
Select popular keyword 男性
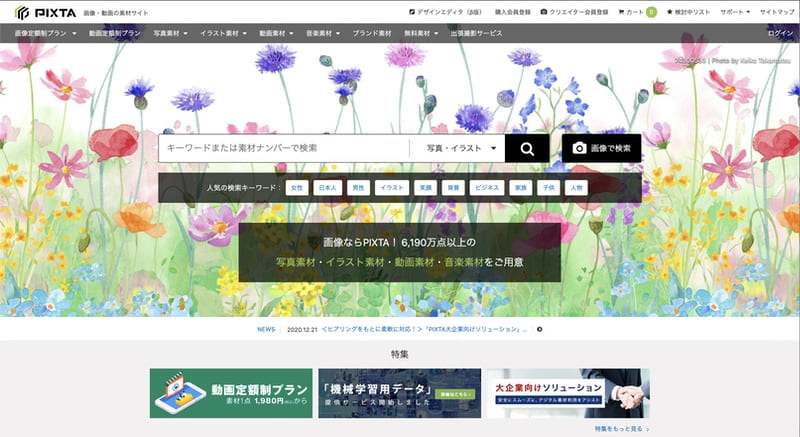click(359, 188)
